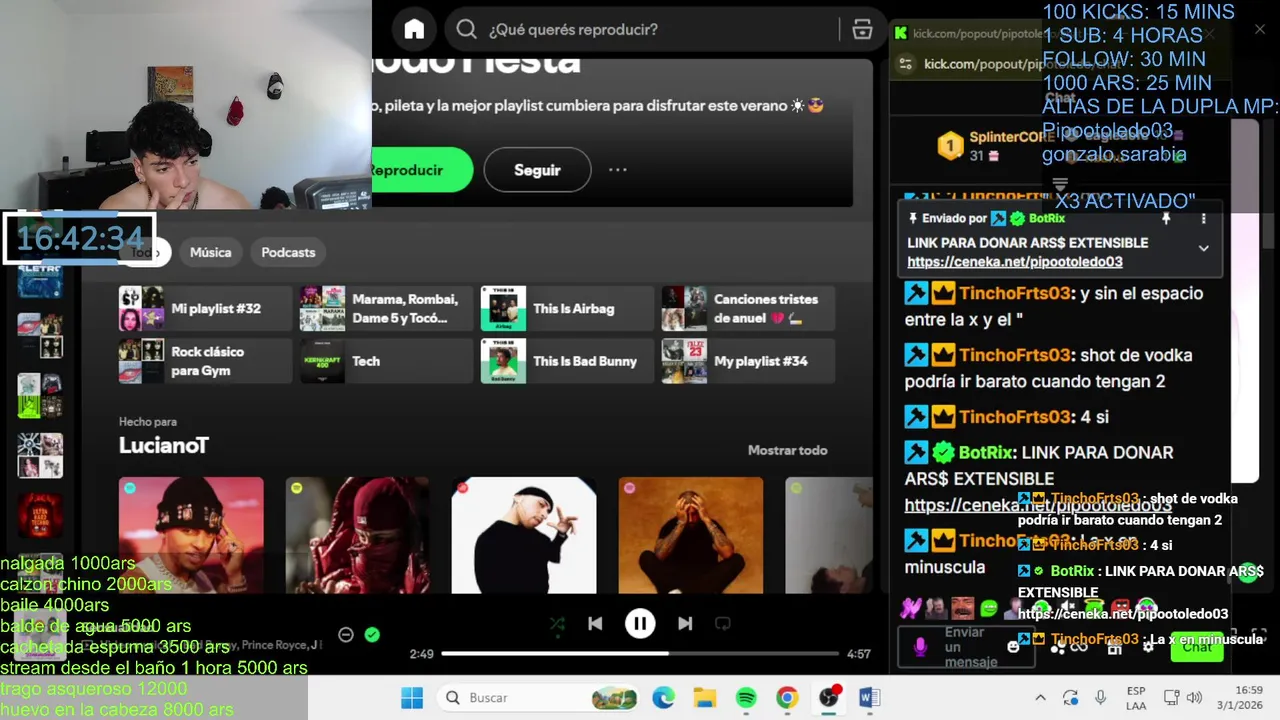Open fourth mix card with crouching man
Screen dimensions: 1280x720
[691, 535]
